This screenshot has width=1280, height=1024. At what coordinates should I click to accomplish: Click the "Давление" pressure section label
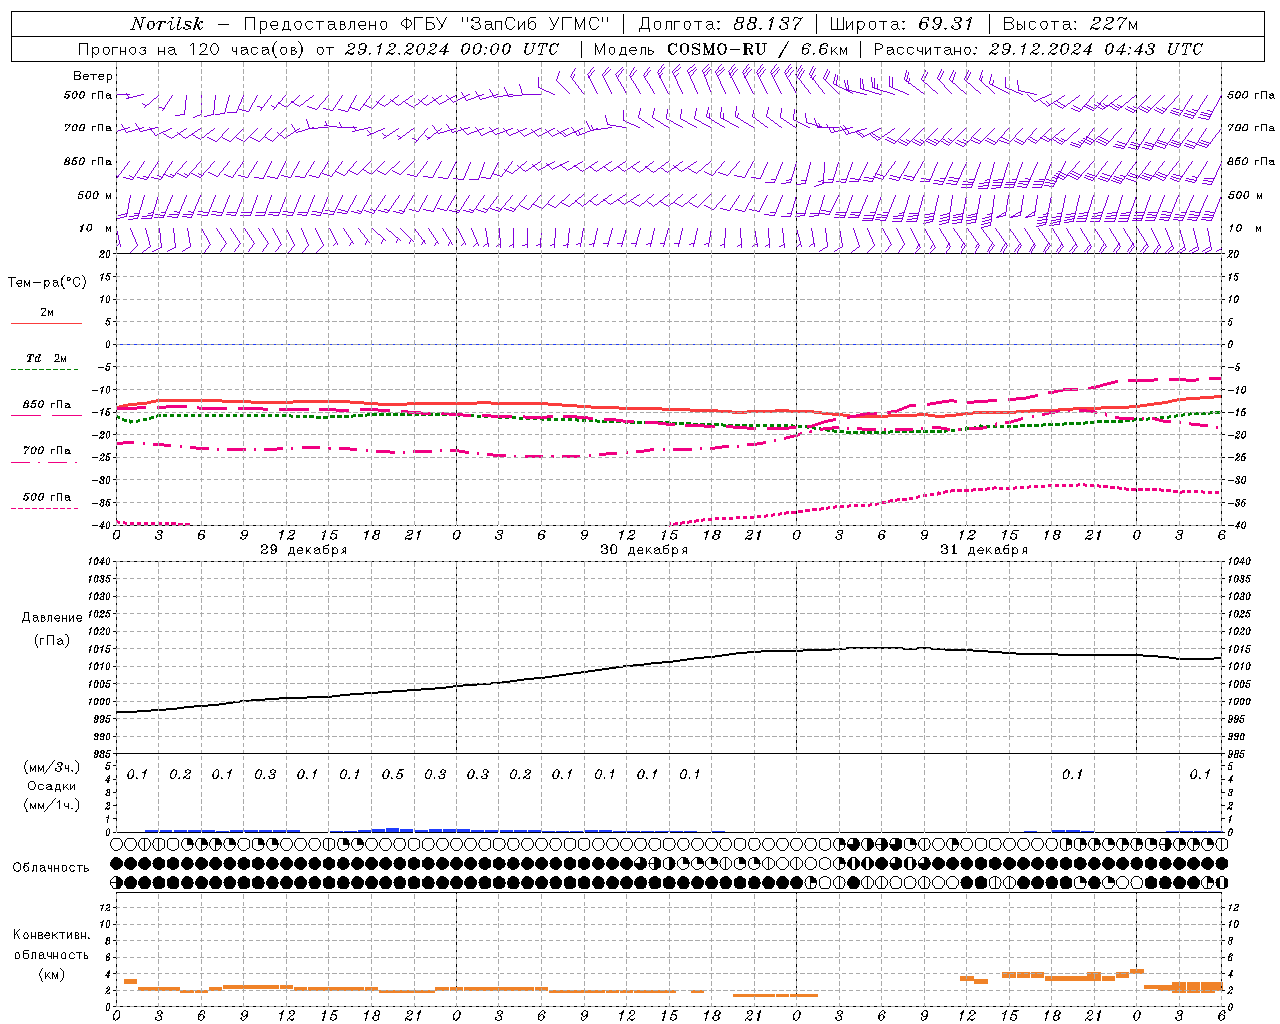(52, 618)
